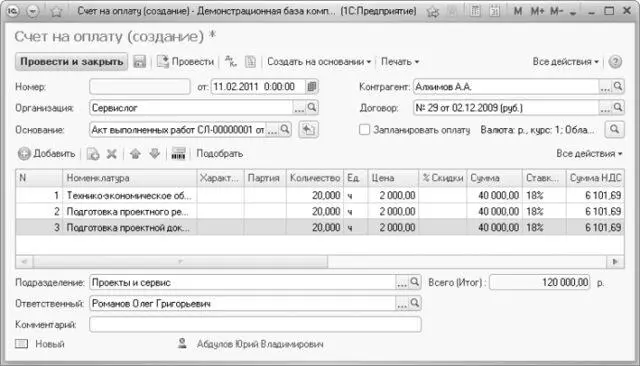
Task: Click the horizontal scrollbar of the table
Action: click(x=180, y=262)
